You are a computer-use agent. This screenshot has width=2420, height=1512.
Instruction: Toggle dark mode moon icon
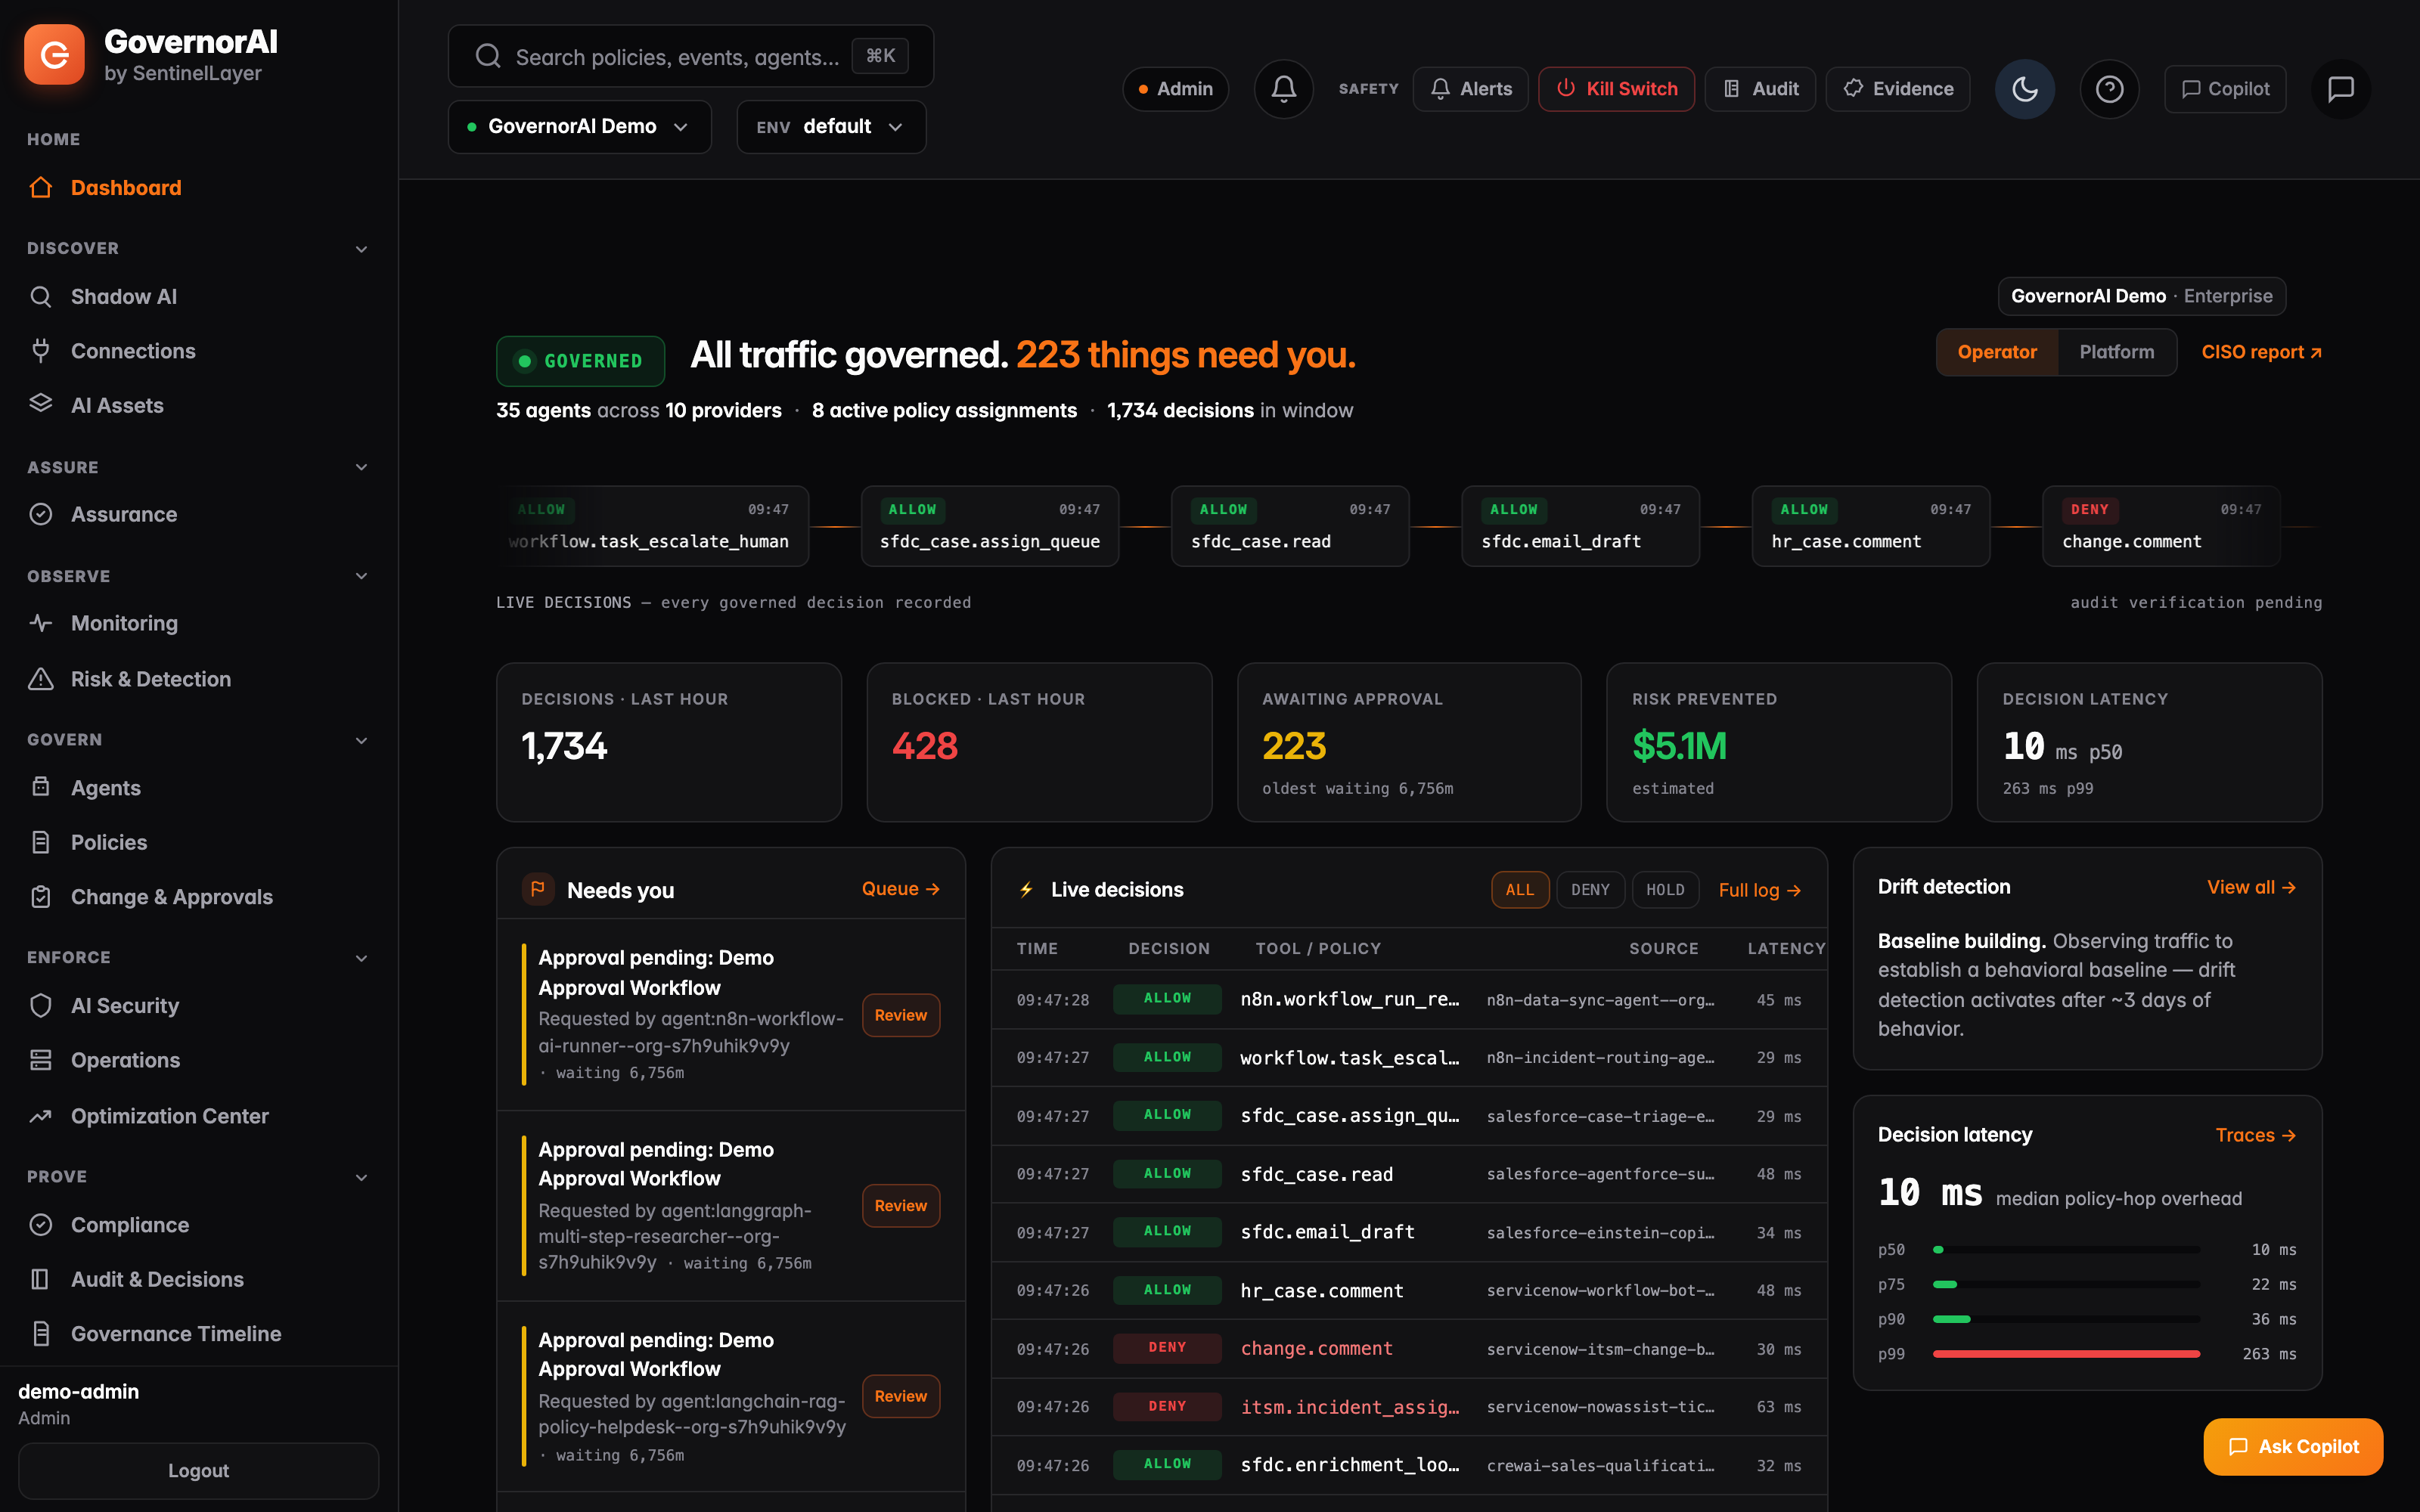[x=2024, y=89]
